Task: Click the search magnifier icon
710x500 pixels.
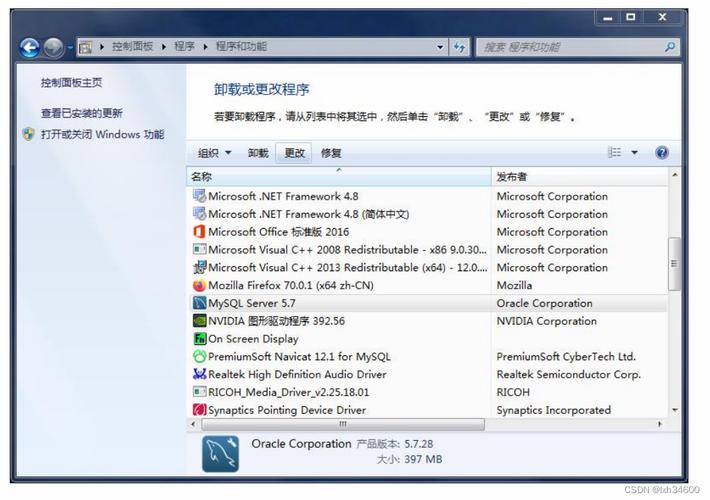Action: [x=670, y=47]
